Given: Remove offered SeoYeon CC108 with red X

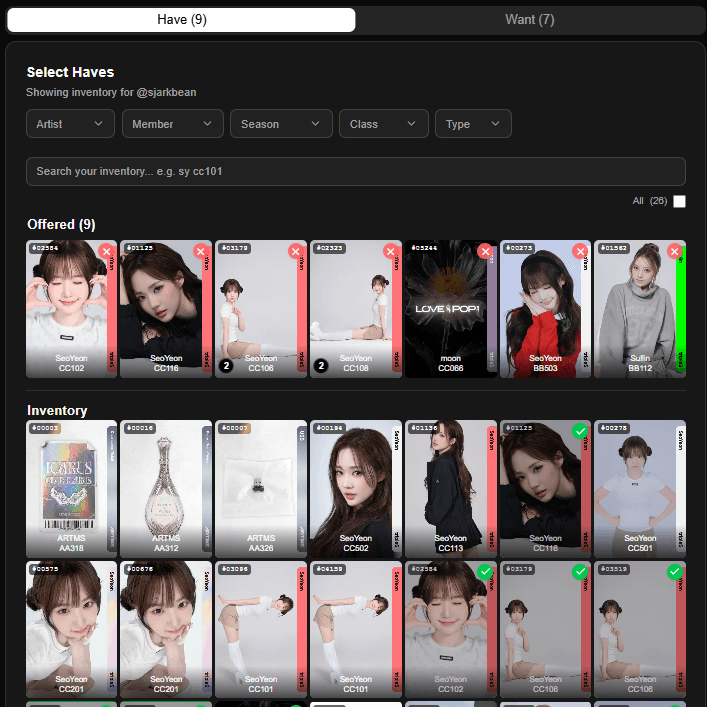Looking at the screenshot, I should pyautogui.click(x=390, y=251).
